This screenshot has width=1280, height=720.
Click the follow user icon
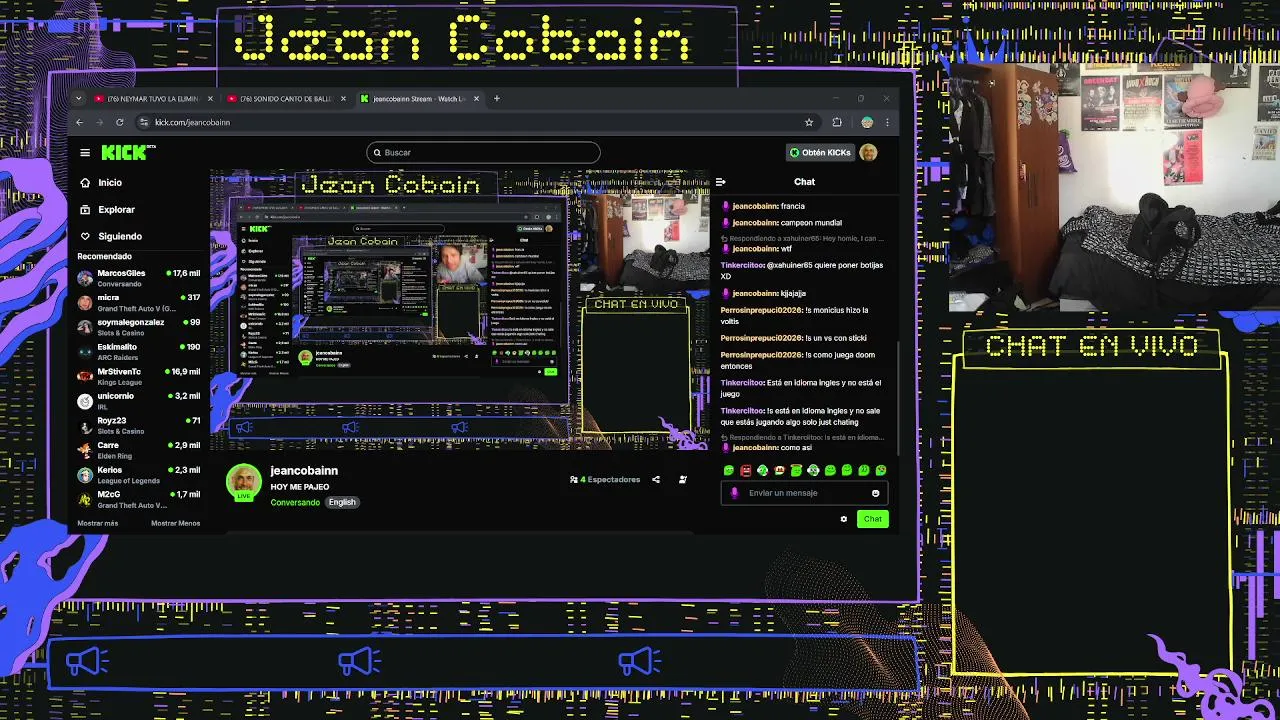(x=683, y=480)
